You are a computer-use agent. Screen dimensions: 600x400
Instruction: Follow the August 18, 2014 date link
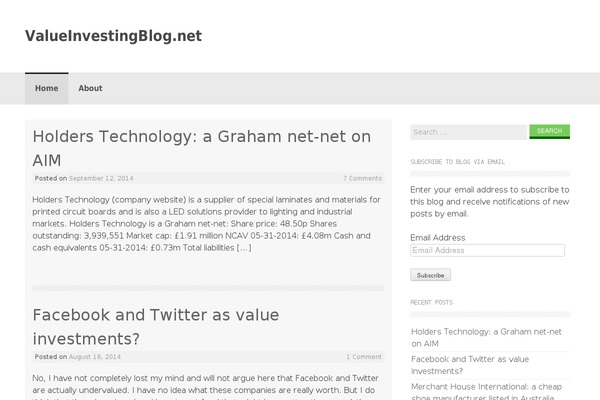pos(95,357)
